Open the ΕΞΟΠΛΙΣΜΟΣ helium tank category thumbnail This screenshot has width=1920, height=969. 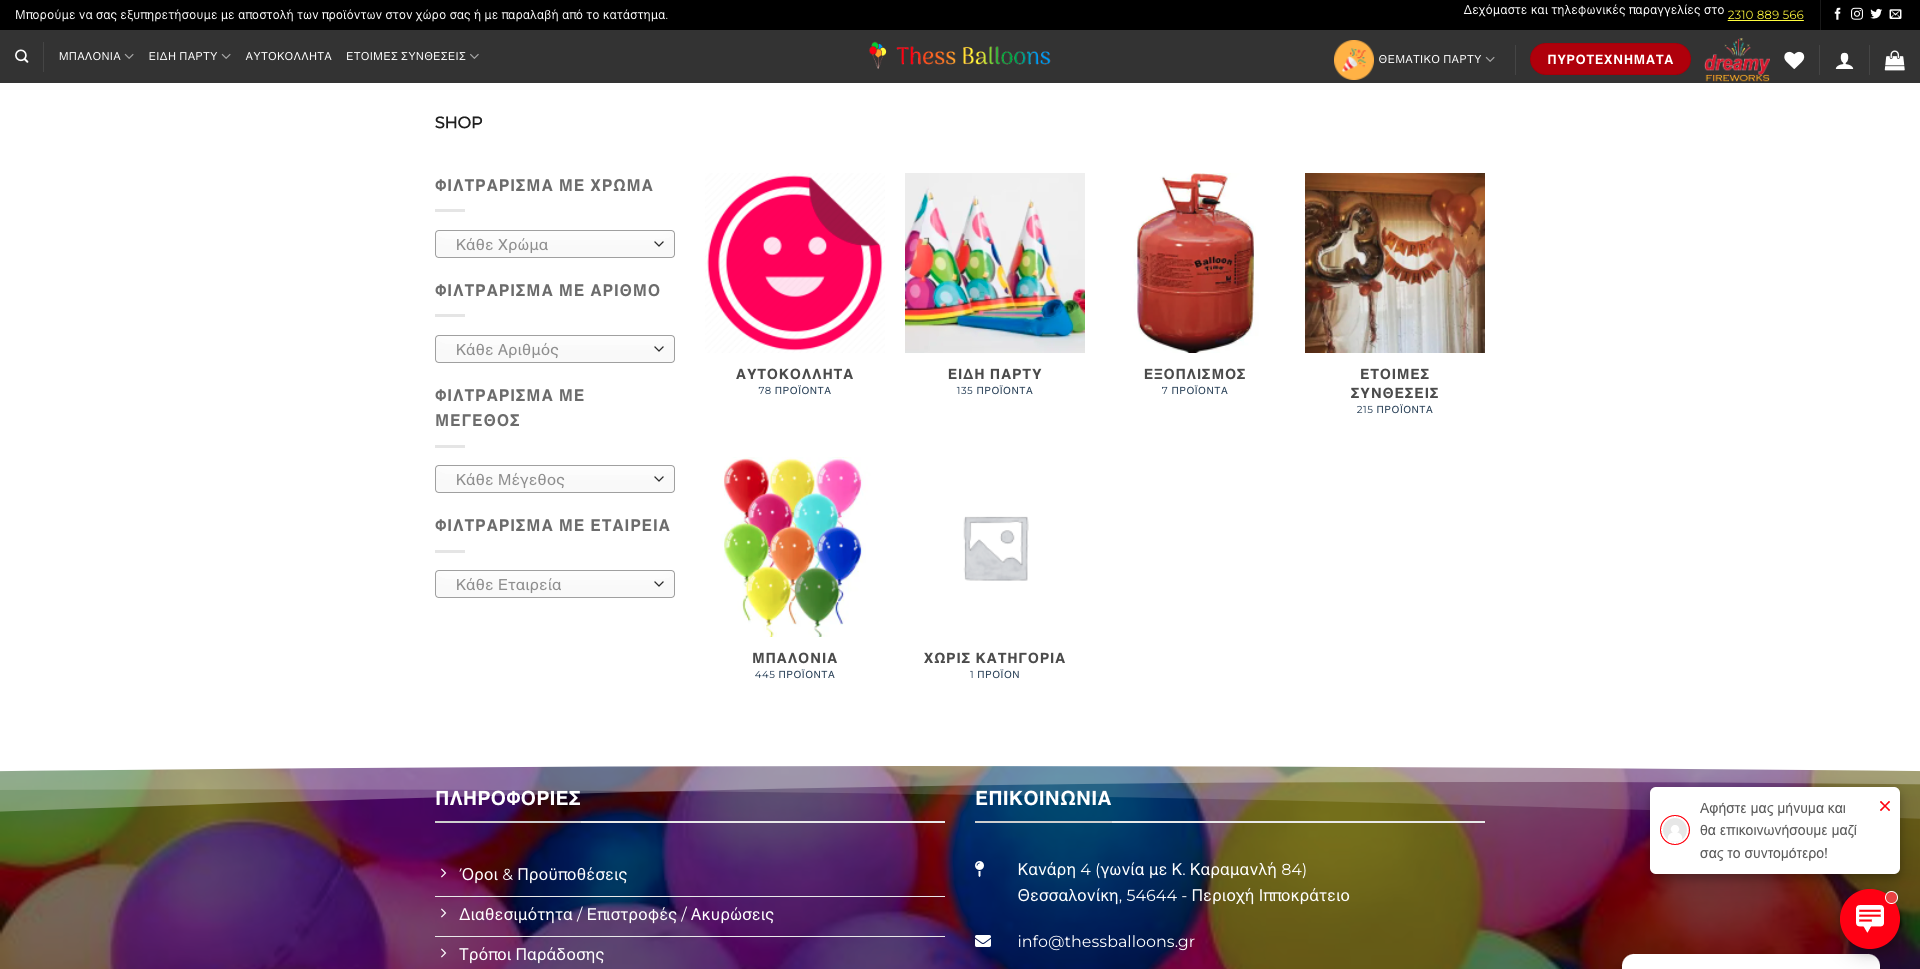[x=1194, y=263]
